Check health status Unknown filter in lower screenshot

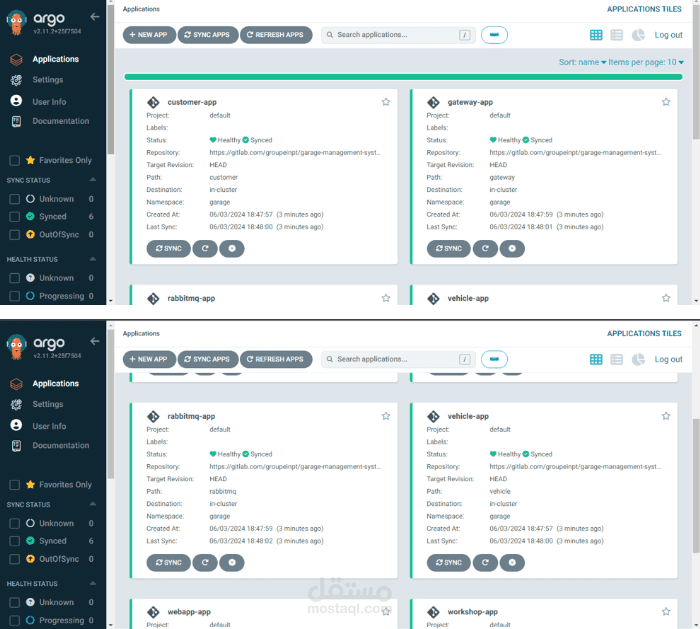click(15, 602)
